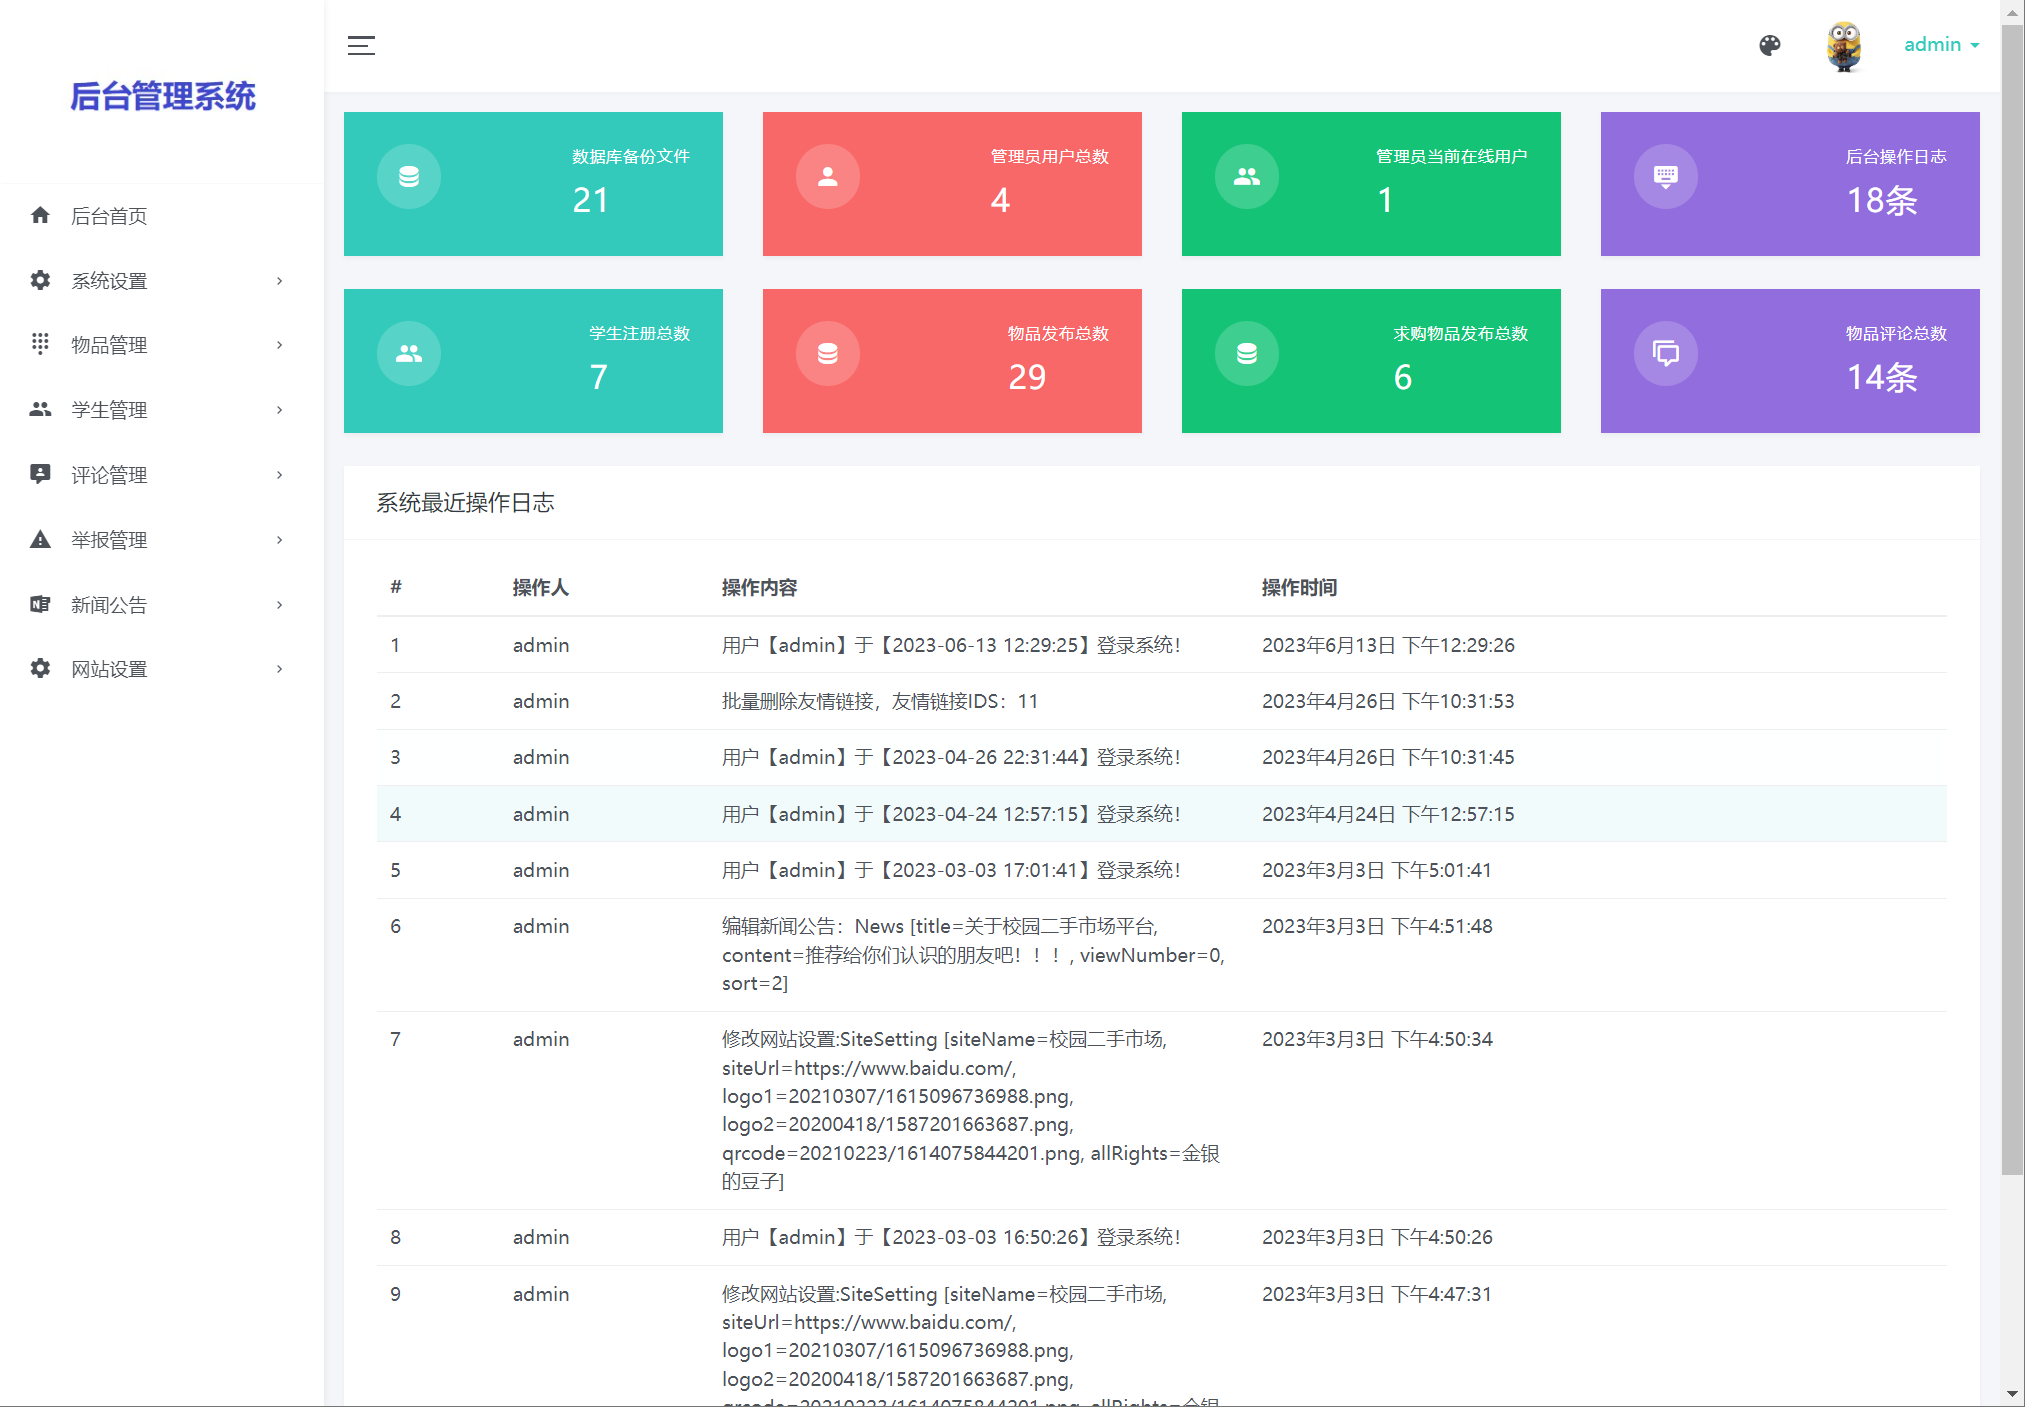Click the 后台管理系统 logo title
The height and width of the screenshot is (1407, 2025).
(x=162, y=96)
